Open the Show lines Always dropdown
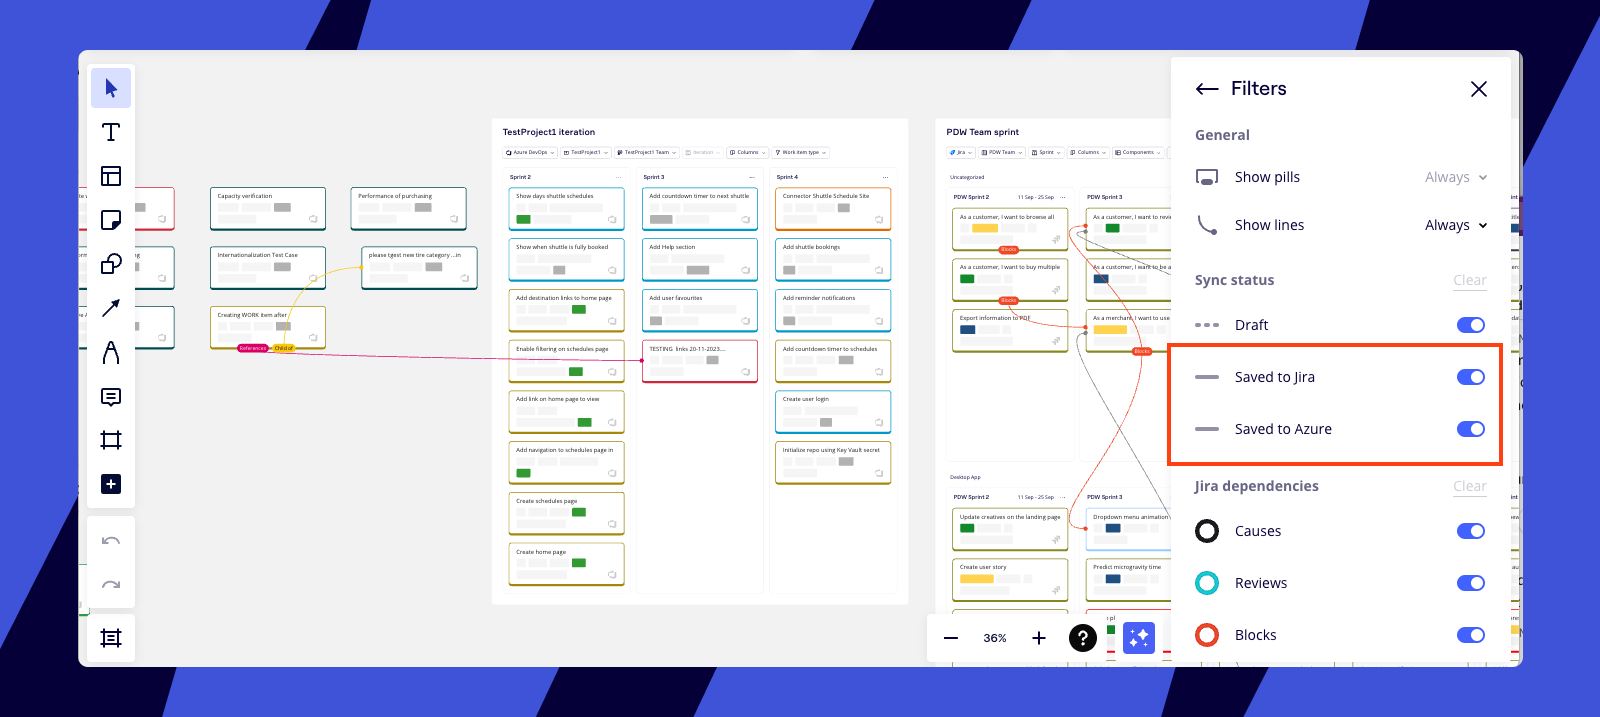The width and height of the screenshot is (1600, 717). point(1455,225)
